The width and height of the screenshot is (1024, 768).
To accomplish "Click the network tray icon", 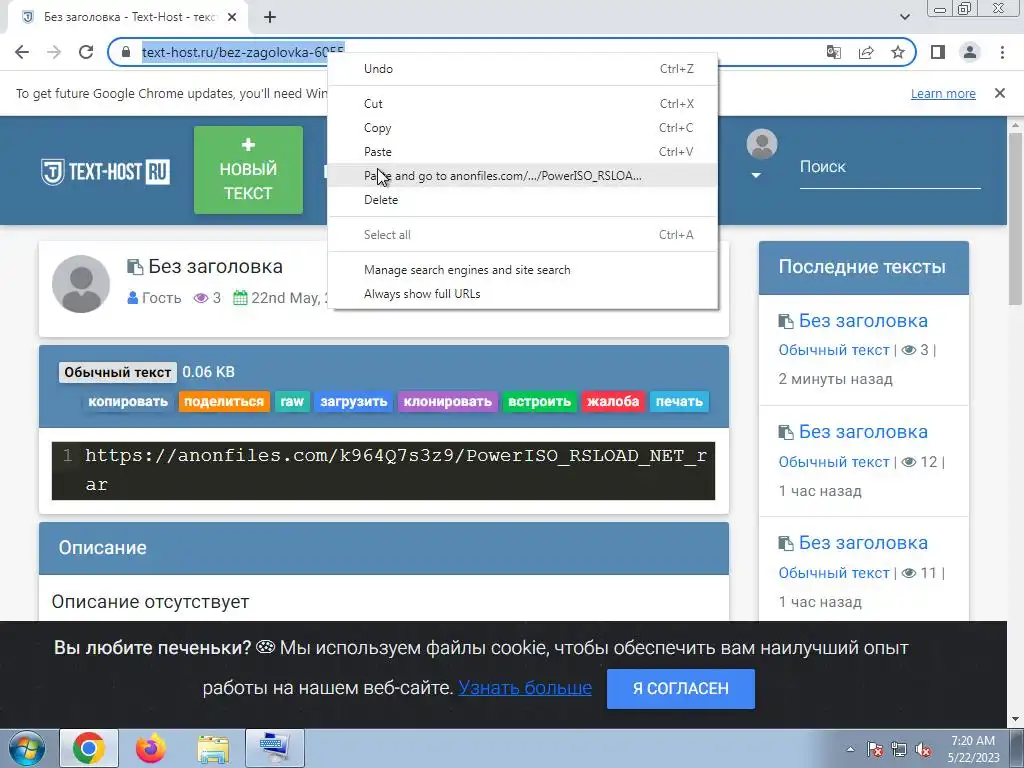I will 899,749.
